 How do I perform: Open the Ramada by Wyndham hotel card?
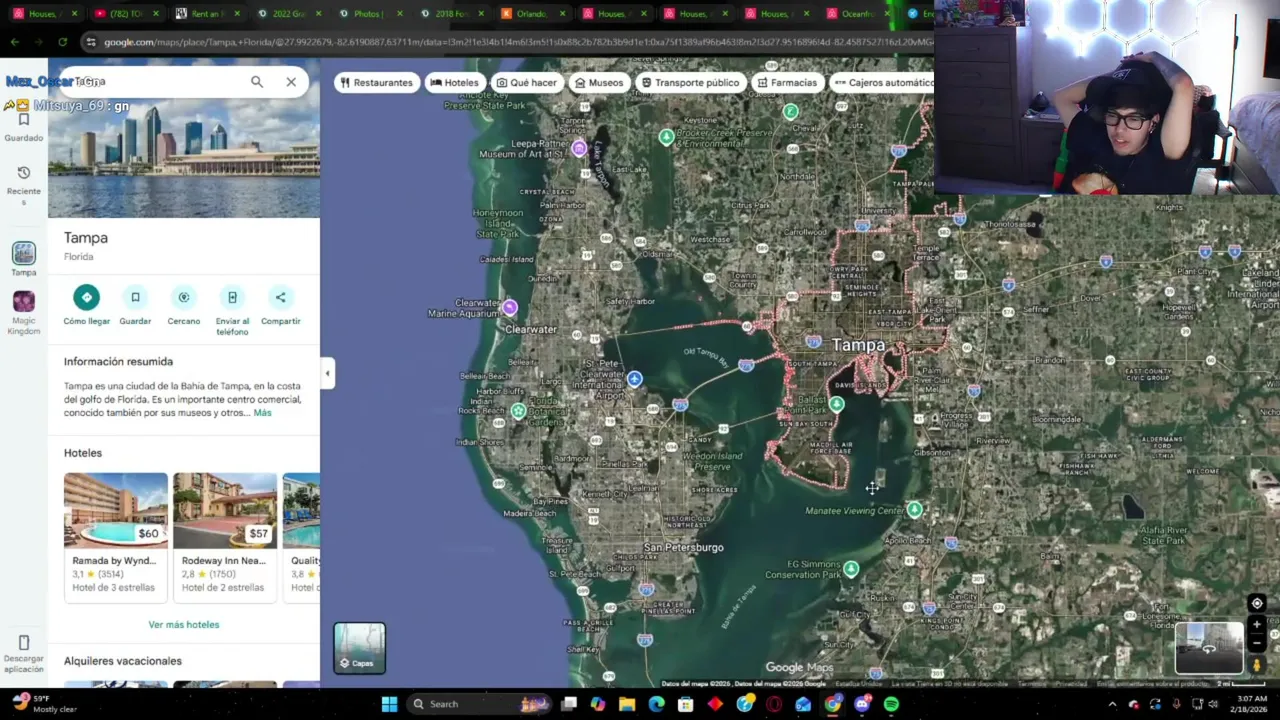(116, 536)
